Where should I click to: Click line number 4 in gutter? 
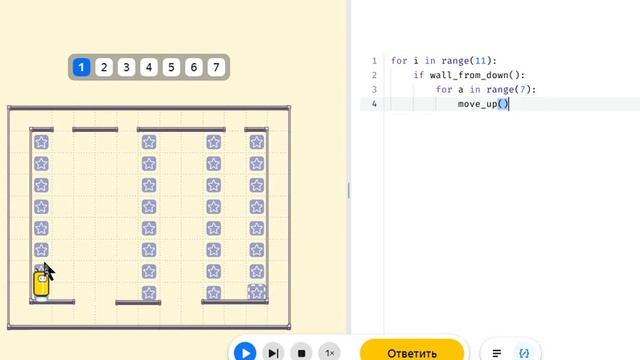[x=374, y=104]
